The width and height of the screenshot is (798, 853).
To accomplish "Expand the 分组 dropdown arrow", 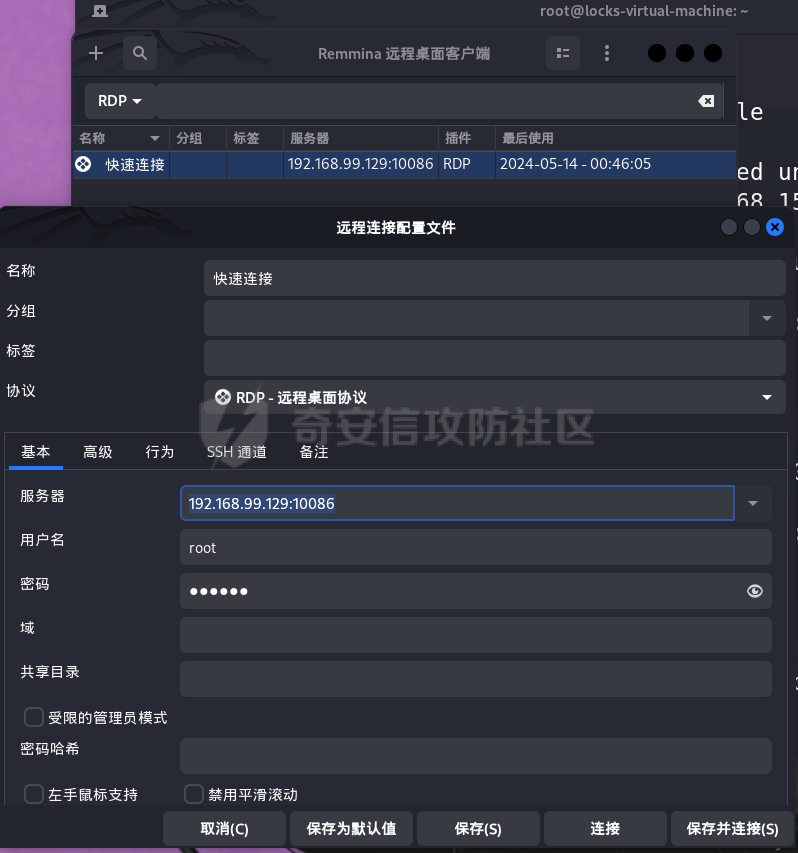I will coord(767,318).
